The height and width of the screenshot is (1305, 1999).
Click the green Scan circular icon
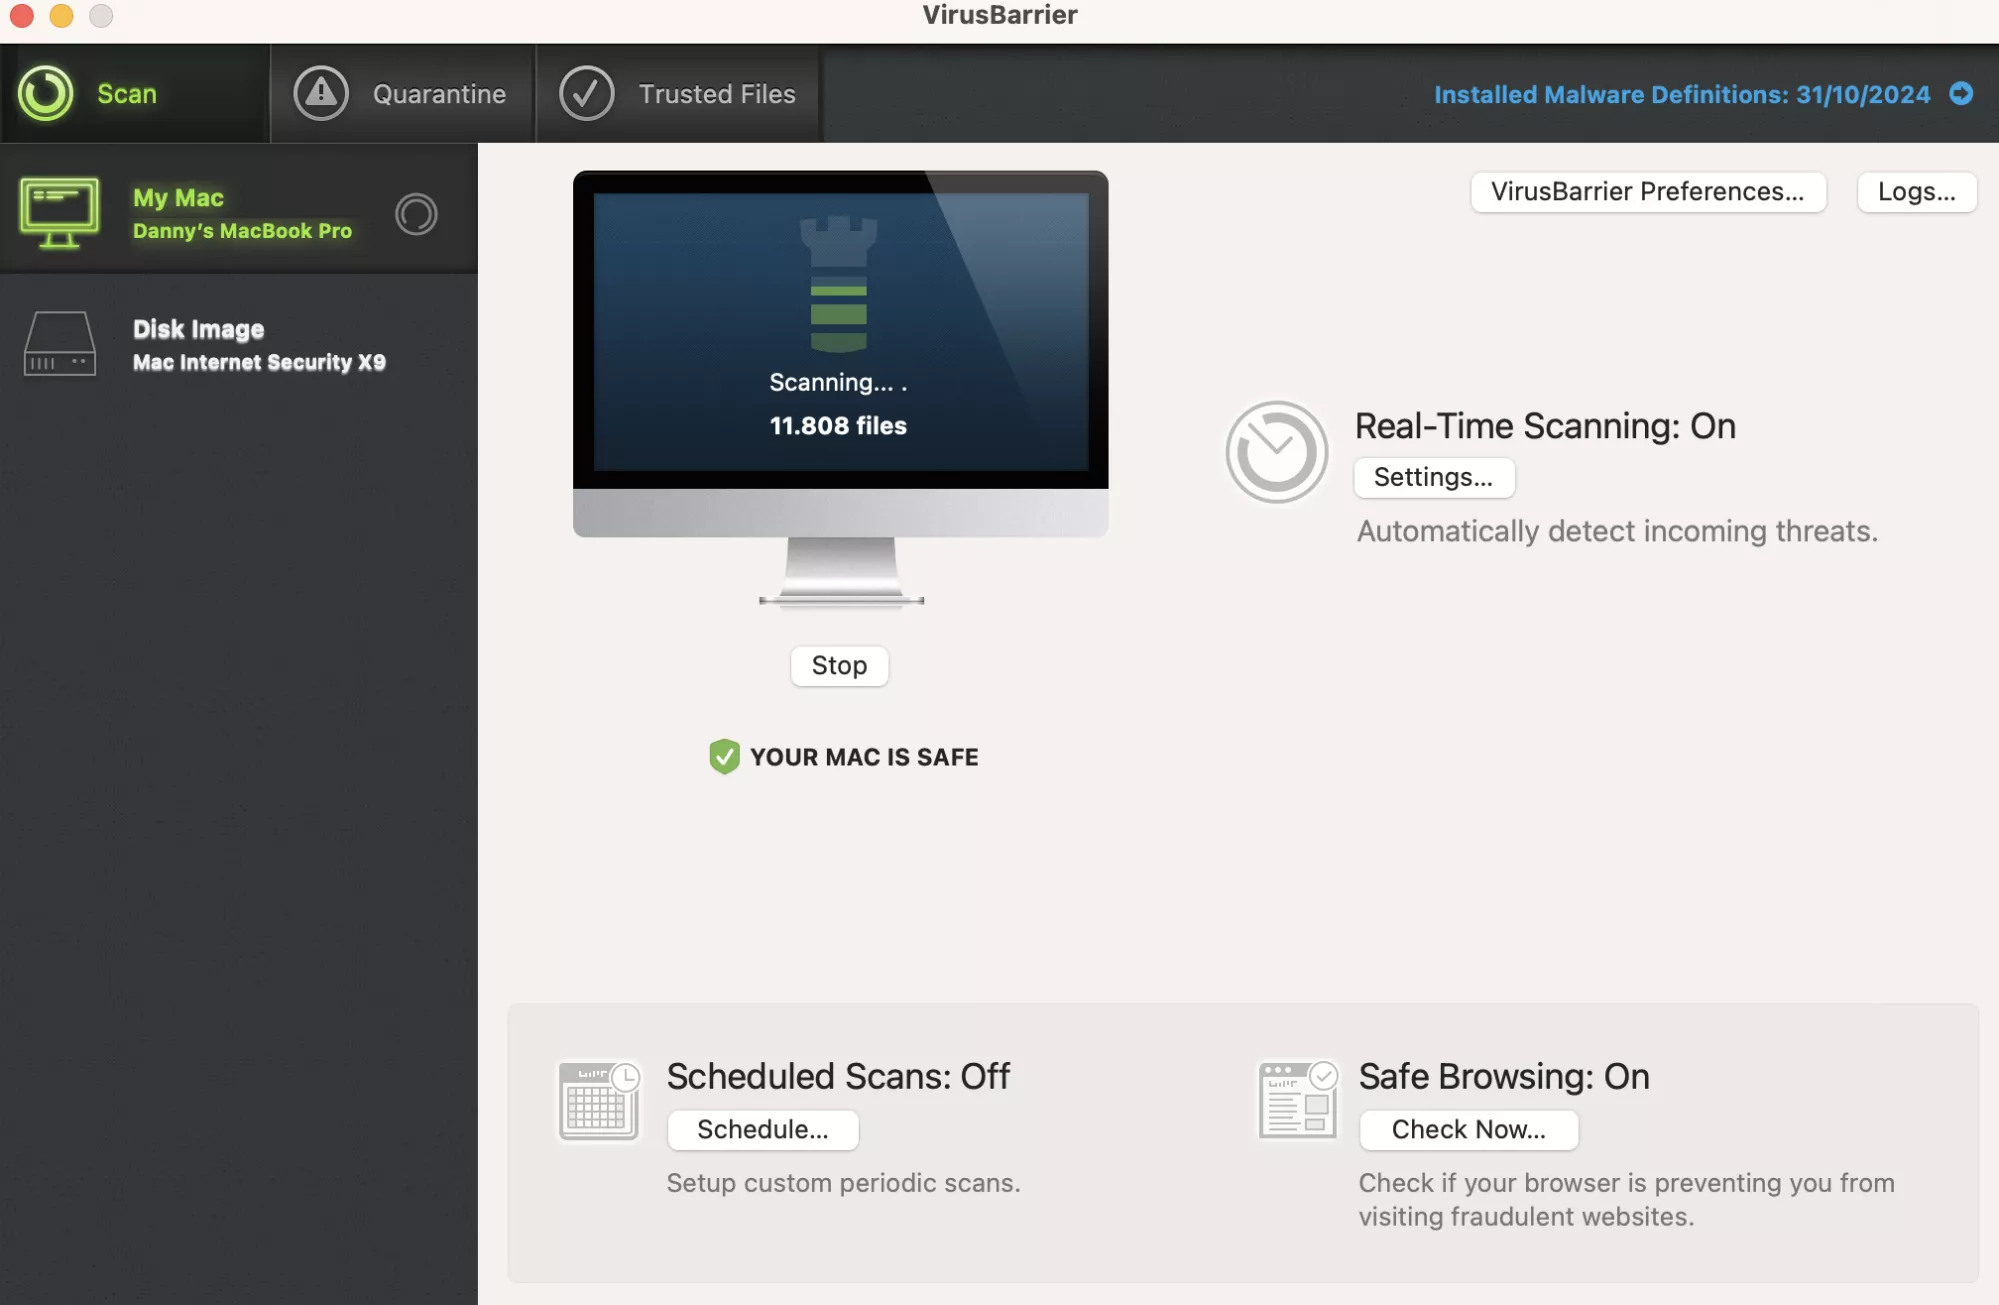click(x=45, y=94)
